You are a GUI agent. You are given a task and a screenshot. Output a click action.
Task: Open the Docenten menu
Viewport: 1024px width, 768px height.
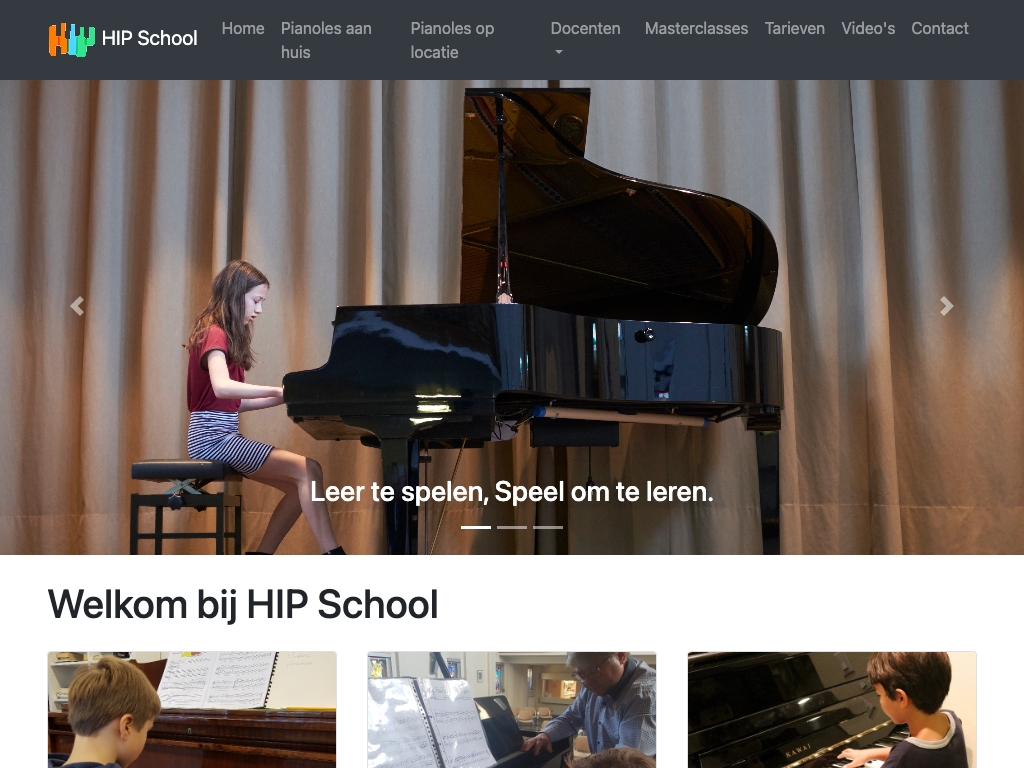[586, 29]
